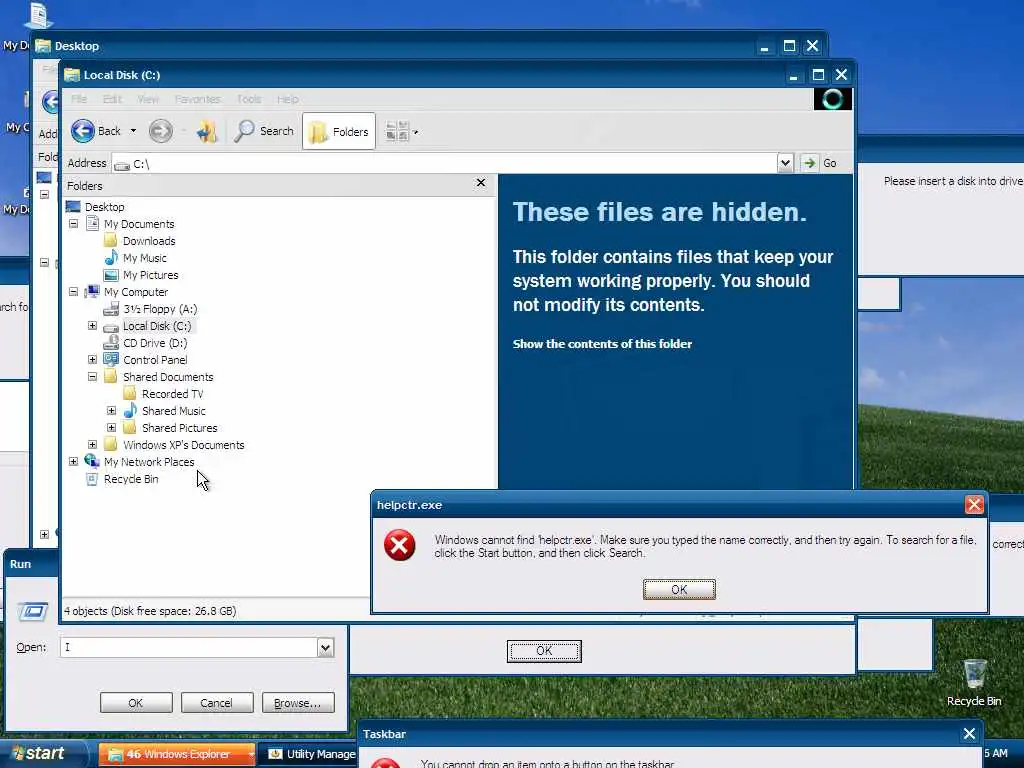Close the helpctr.exe error dialog
Viewport: 1024px width, 768px height.
974,505
